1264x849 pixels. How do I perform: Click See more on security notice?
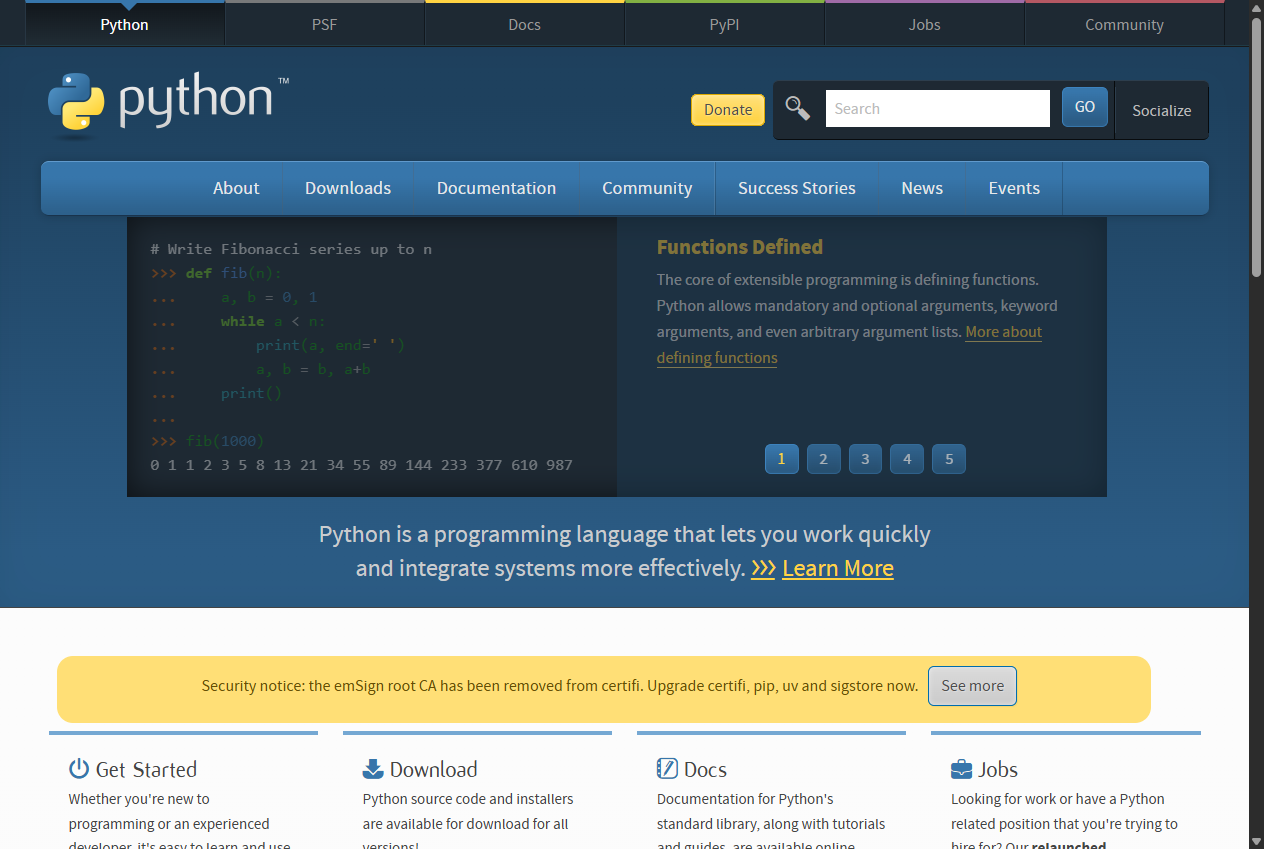[972, 686]
